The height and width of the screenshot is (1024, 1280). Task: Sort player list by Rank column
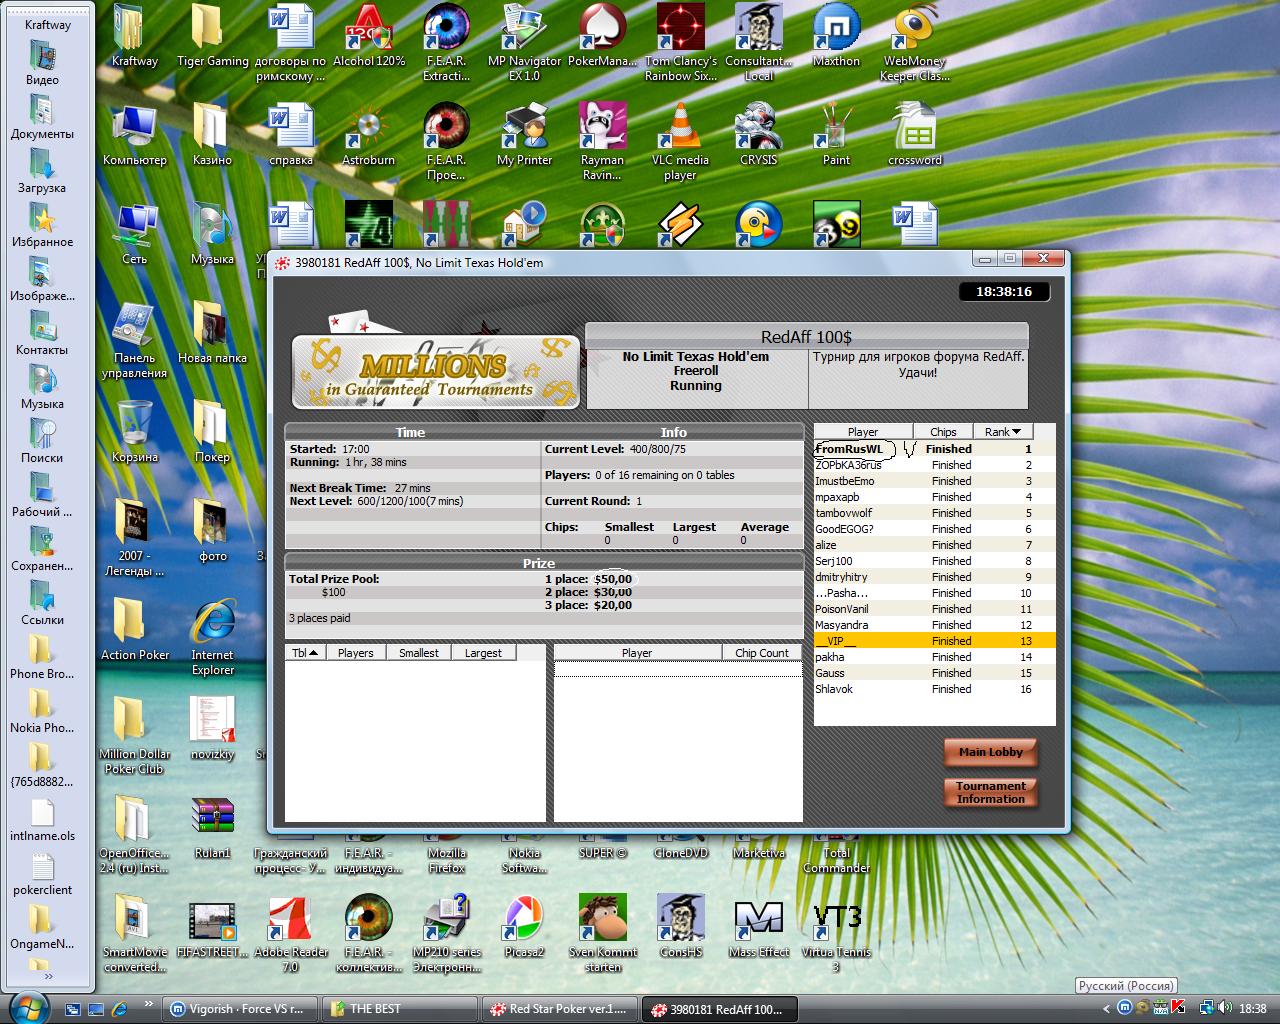tap(1001, 432)
